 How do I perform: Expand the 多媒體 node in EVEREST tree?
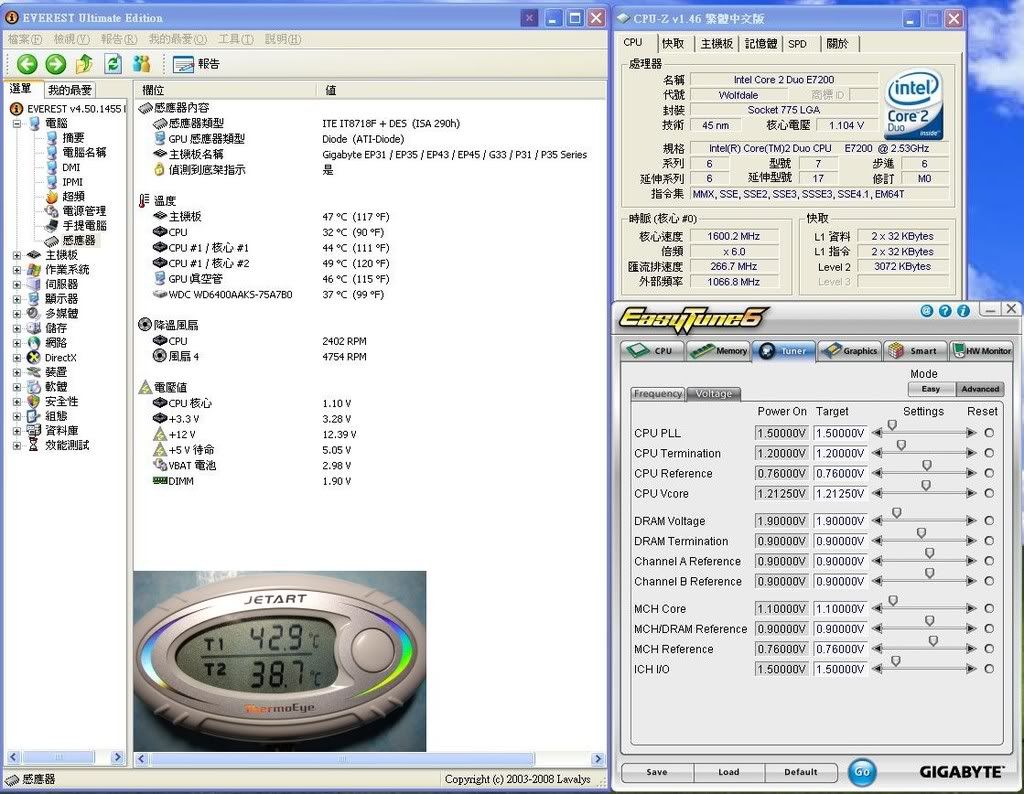17,314
